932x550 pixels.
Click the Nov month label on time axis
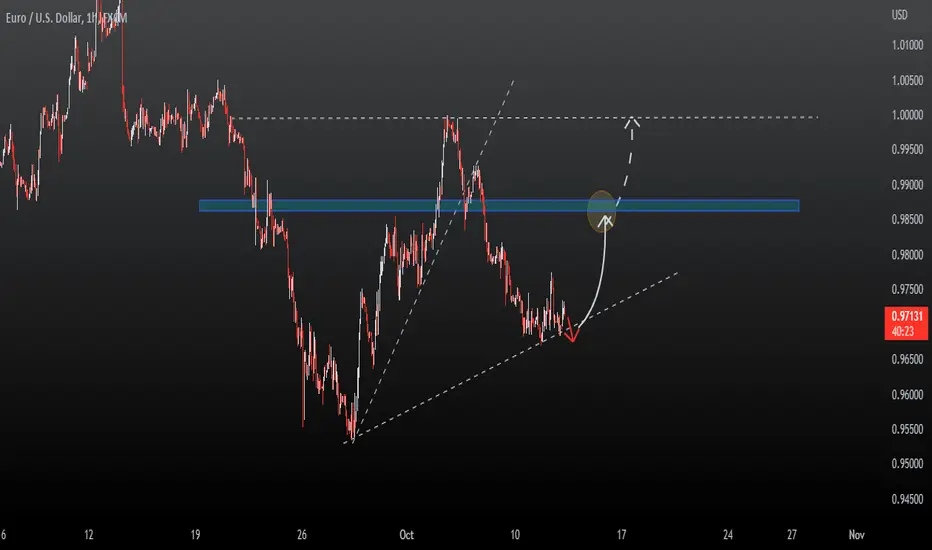857,535
